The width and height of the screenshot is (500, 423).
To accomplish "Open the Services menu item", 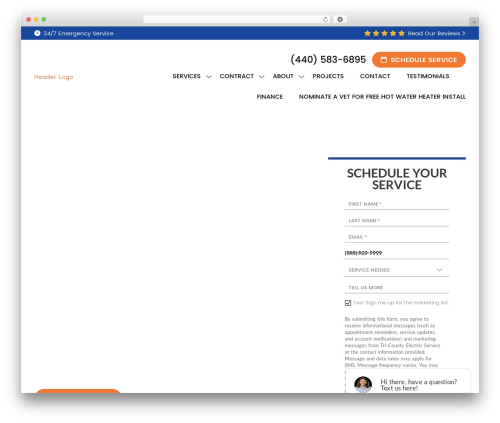I will pyautogui.click(x=186, y=76).
